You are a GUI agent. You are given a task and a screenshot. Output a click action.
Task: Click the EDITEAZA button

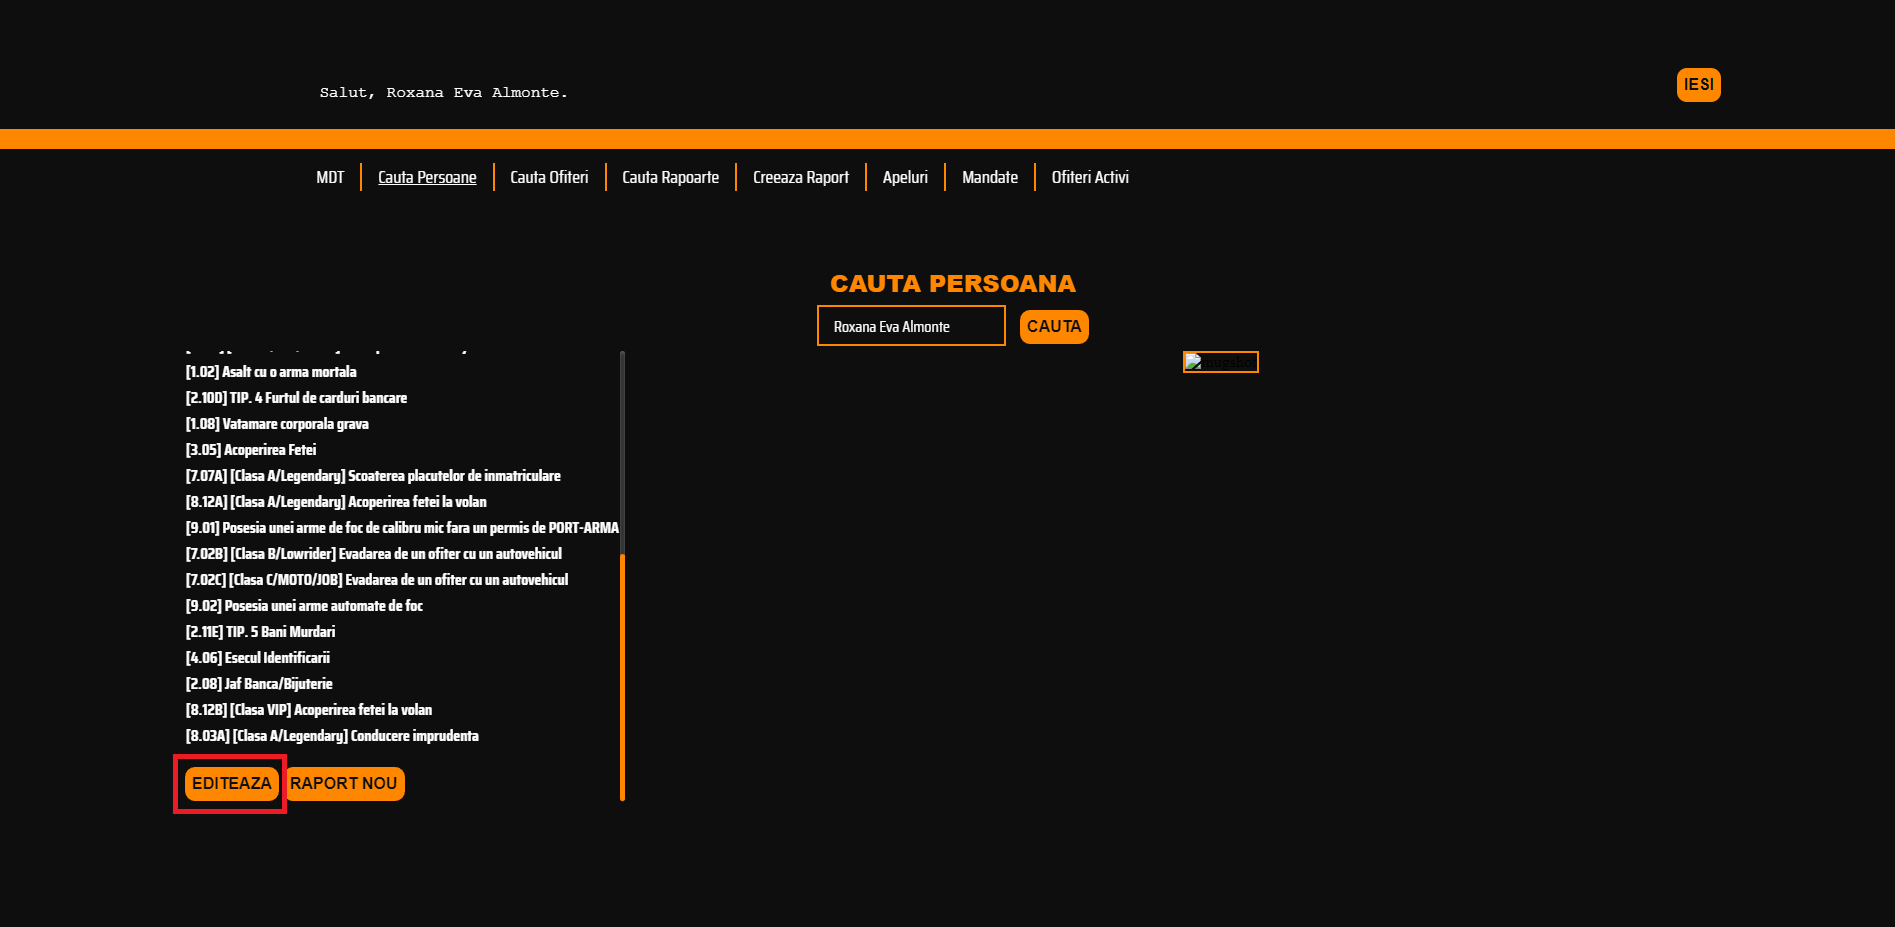pos(231,784)
